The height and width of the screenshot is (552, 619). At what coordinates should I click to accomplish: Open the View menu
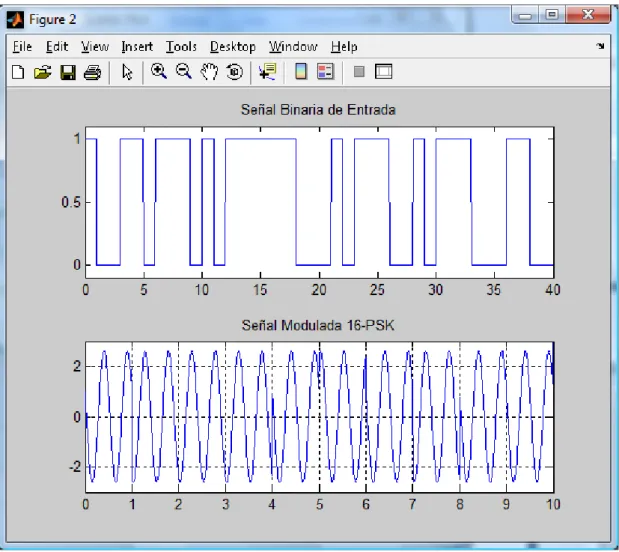point(95,47)
